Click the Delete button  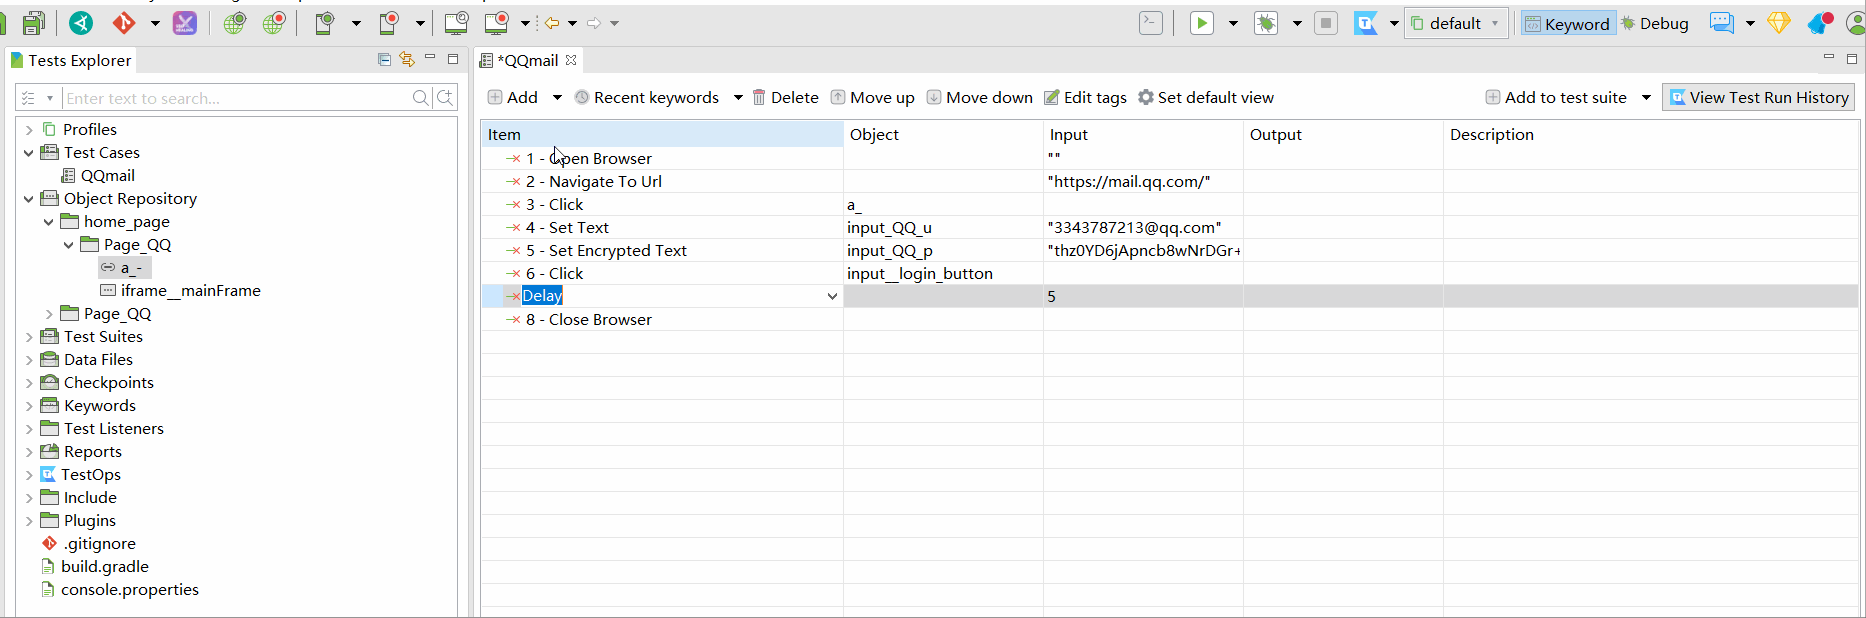785,97
